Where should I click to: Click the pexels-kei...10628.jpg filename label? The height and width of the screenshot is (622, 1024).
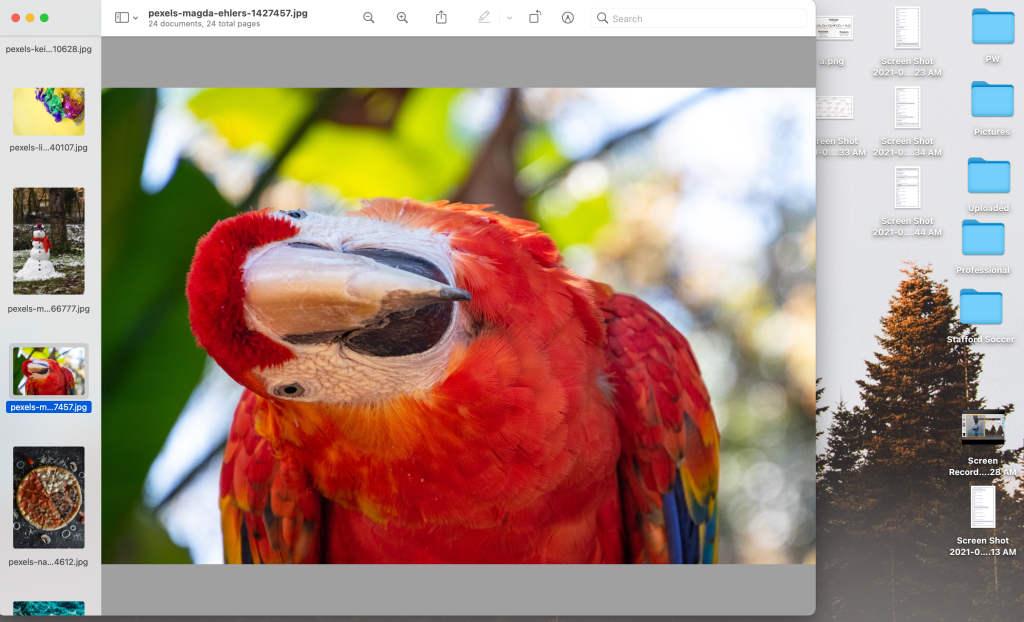point(49,49)
